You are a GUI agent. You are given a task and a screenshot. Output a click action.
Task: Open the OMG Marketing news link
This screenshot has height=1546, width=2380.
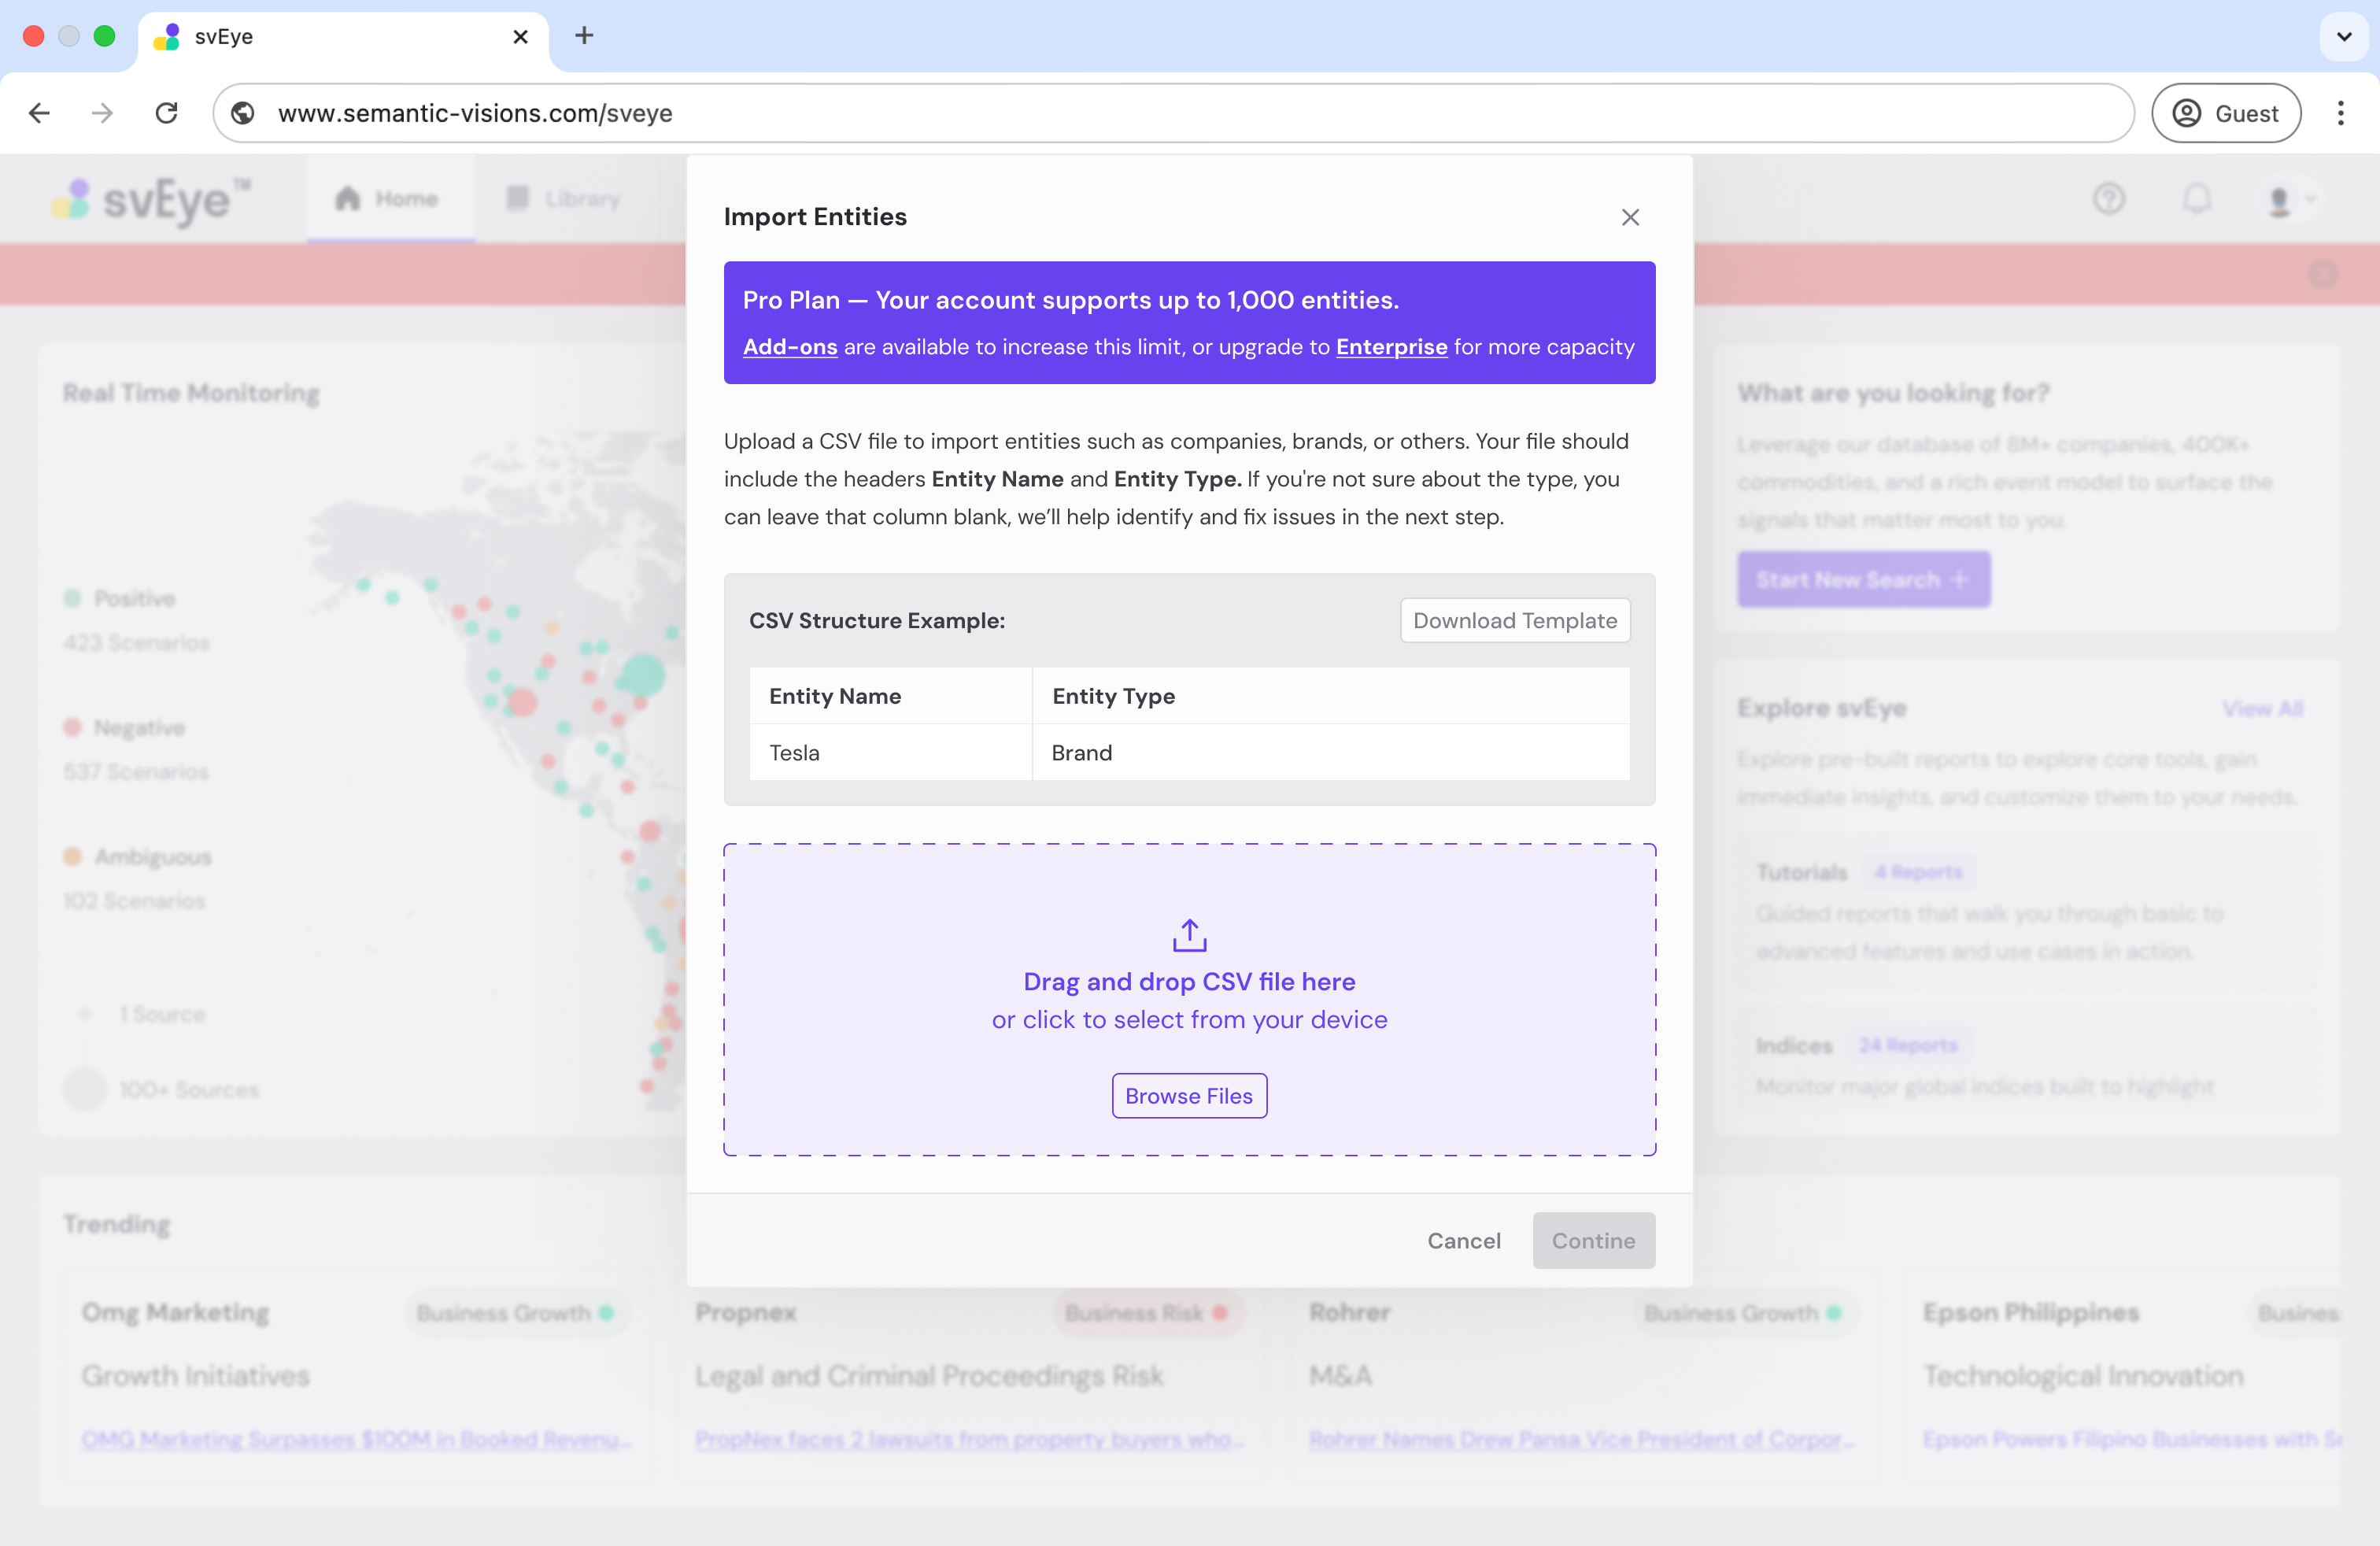[356, 1440]
